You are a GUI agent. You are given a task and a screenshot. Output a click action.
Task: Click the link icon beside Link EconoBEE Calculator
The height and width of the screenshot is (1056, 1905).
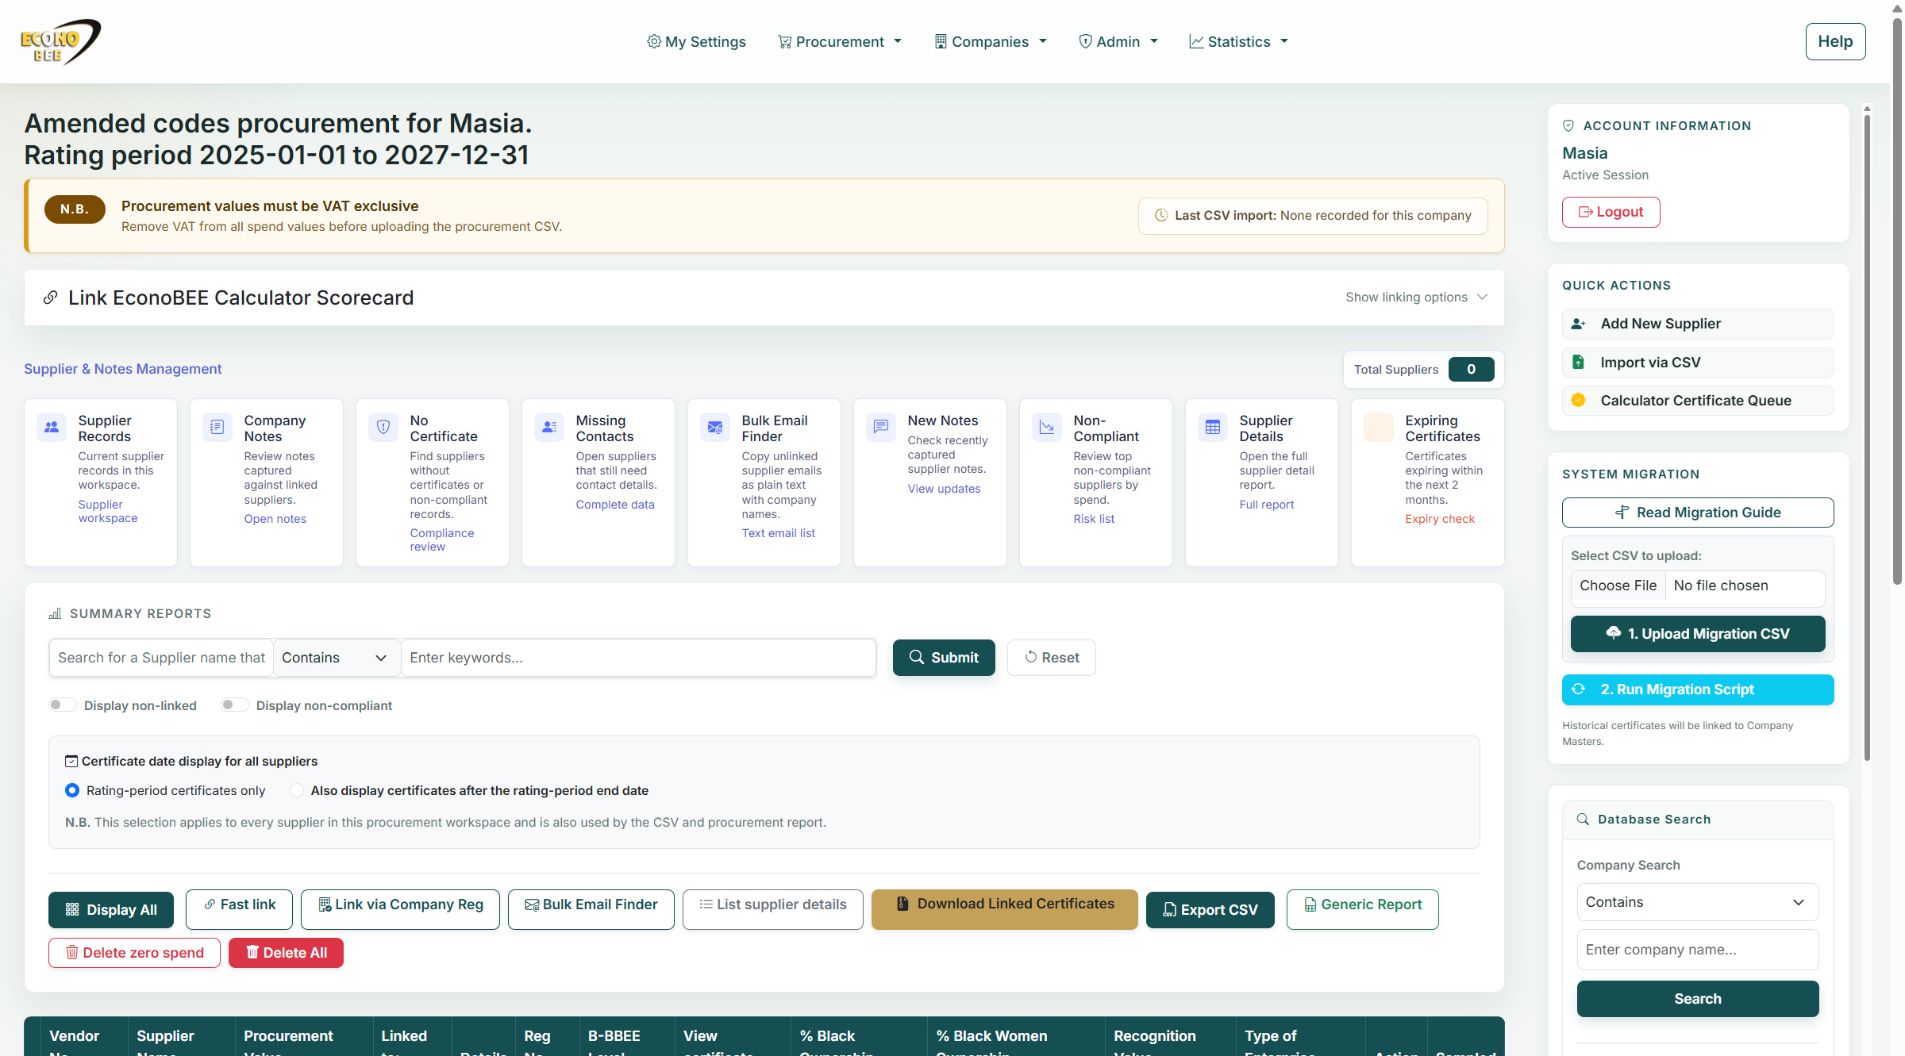50,298
